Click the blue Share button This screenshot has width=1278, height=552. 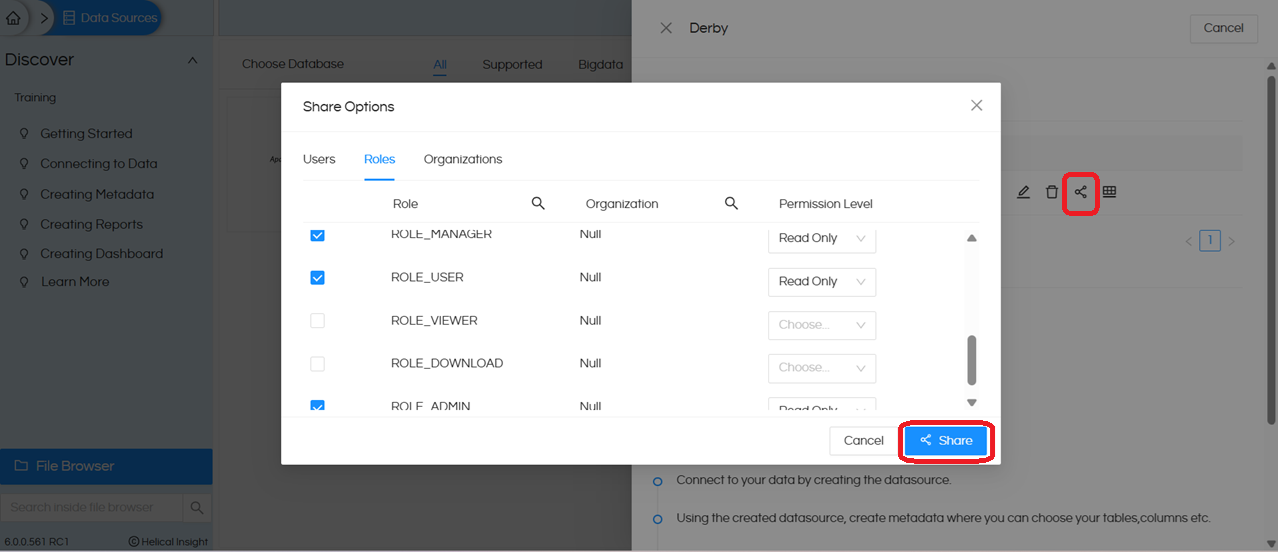[x=946, y=441]
